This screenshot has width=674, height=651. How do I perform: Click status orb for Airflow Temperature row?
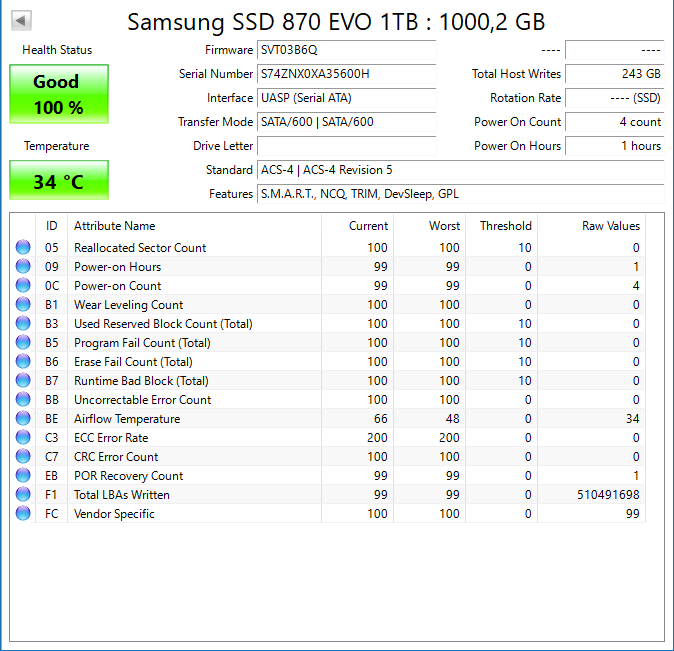tap(23, 419)
